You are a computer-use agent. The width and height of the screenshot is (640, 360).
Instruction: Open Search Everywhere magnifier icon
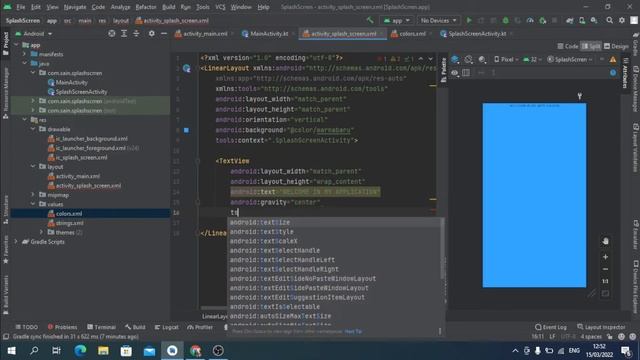coord(609,20)
